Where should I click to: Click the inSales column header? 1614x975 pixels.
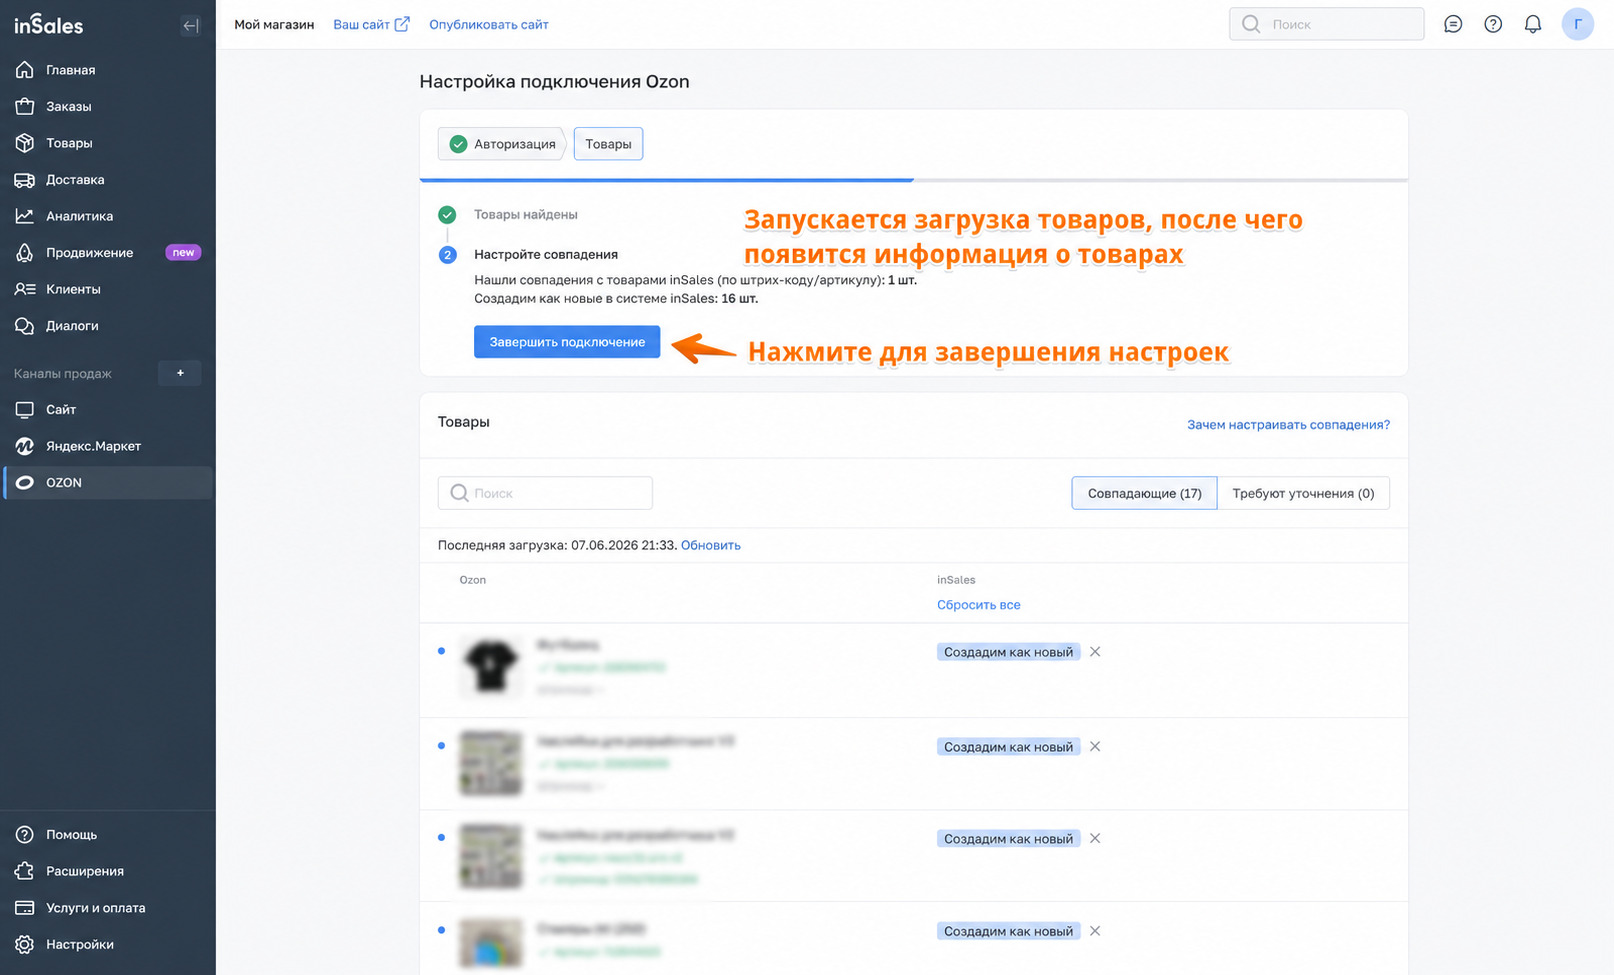pos(956,580)
